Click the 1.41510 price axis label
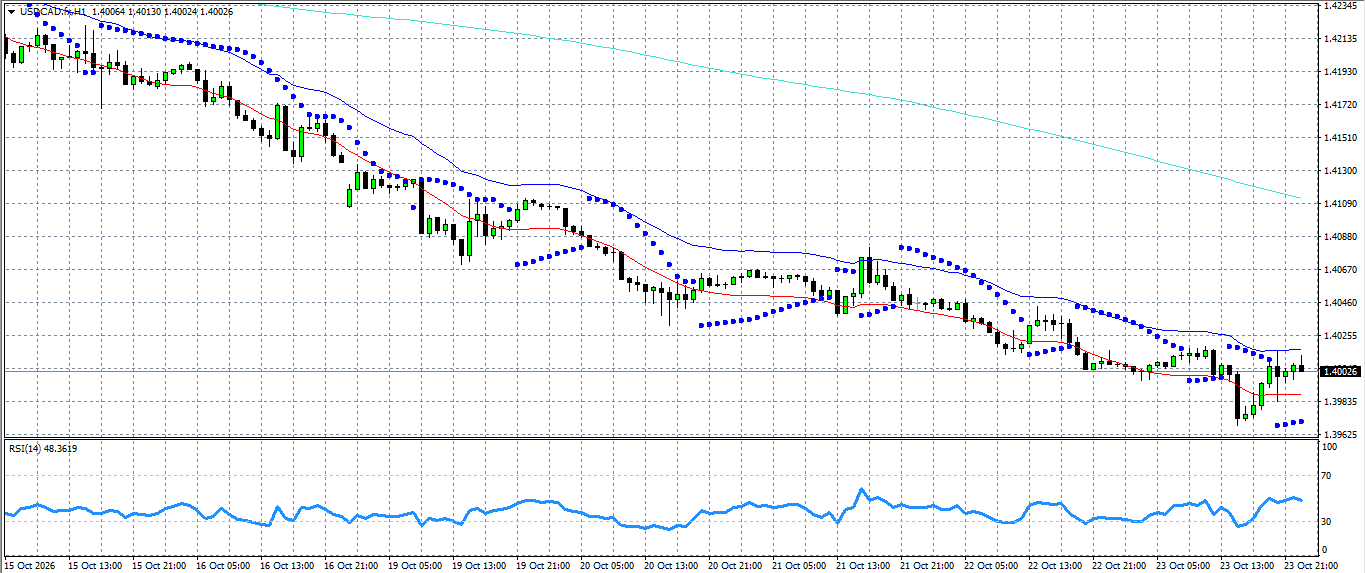1365x573 pixels. click(x=1339, y=138)
